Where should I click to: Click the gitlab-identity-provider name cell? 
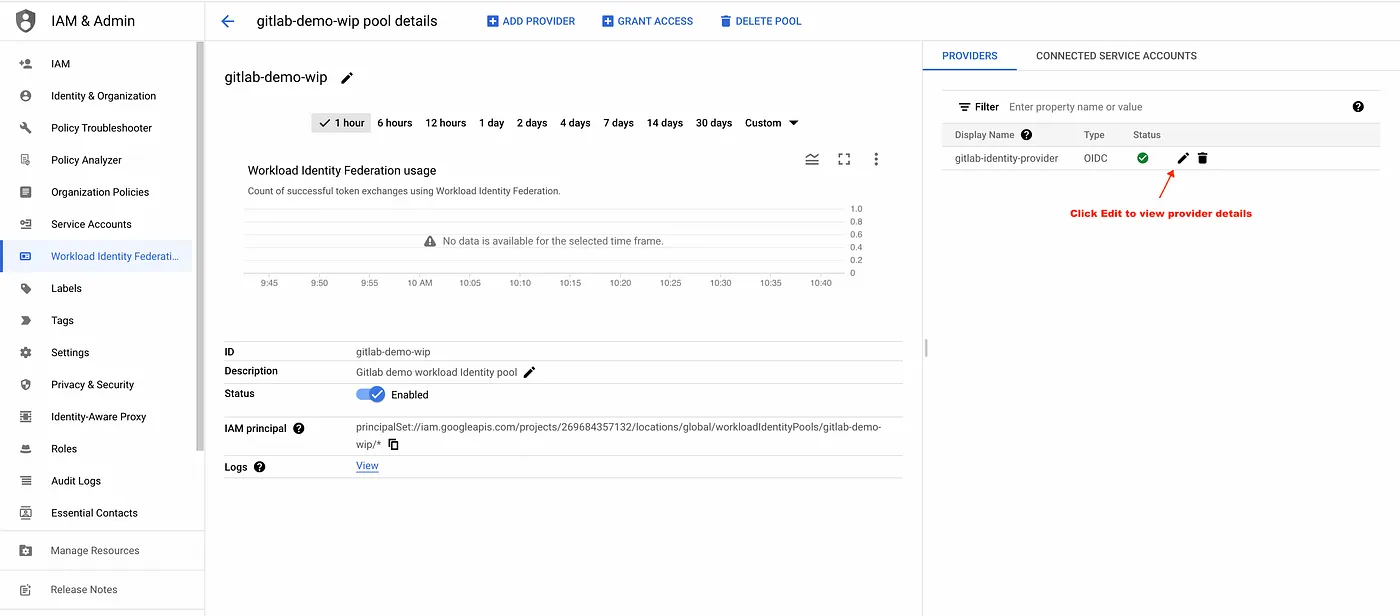1006,158
